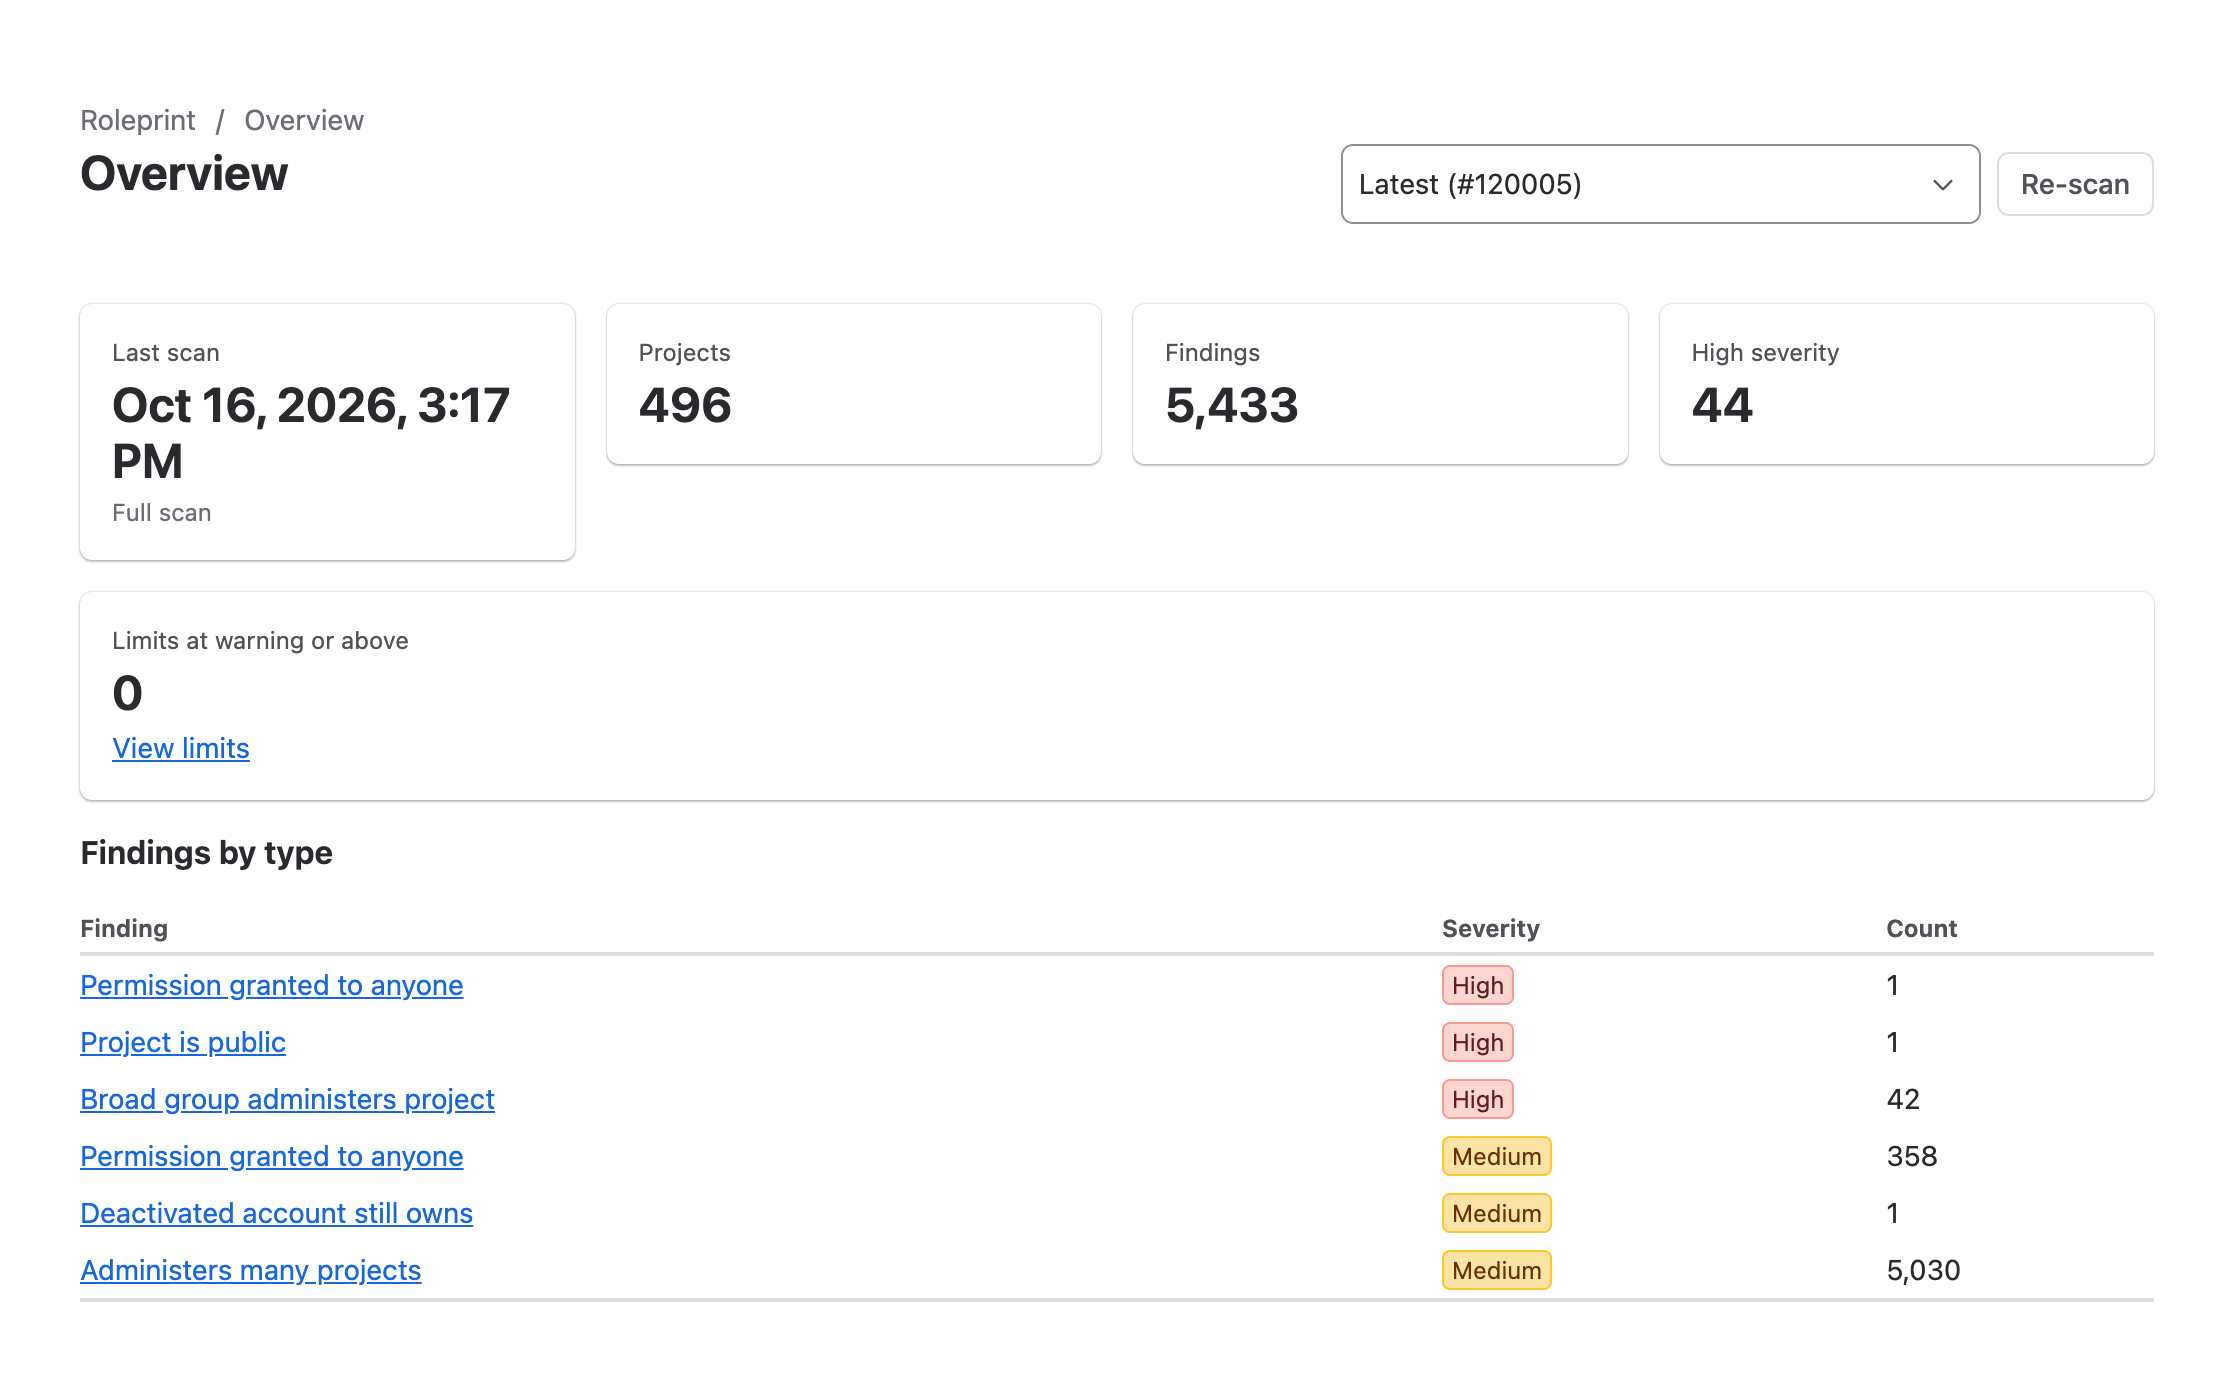
Task: Click the Medium badge in Deactivated account row
Action: [1497, 1213]
